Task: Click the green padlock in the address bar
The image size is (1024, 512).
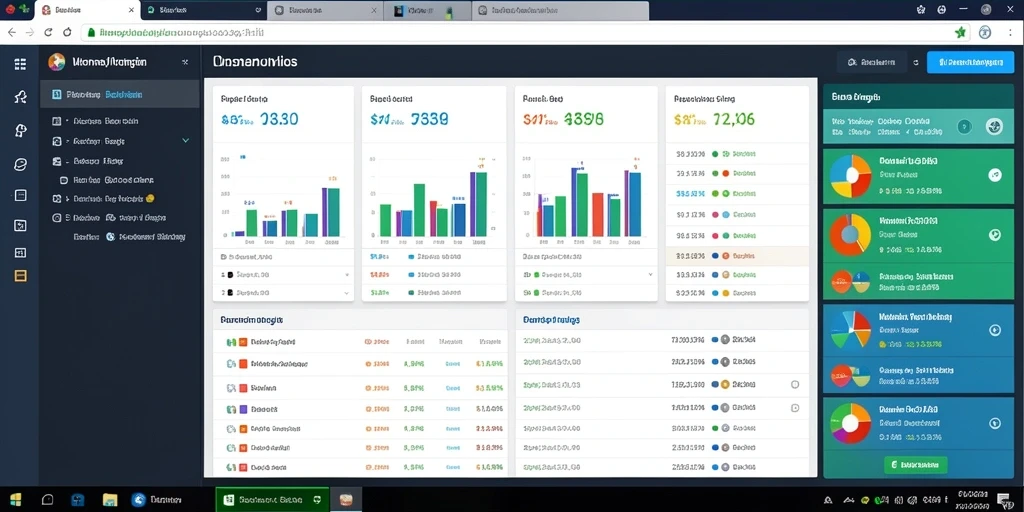Action: (x=92, y=32)
